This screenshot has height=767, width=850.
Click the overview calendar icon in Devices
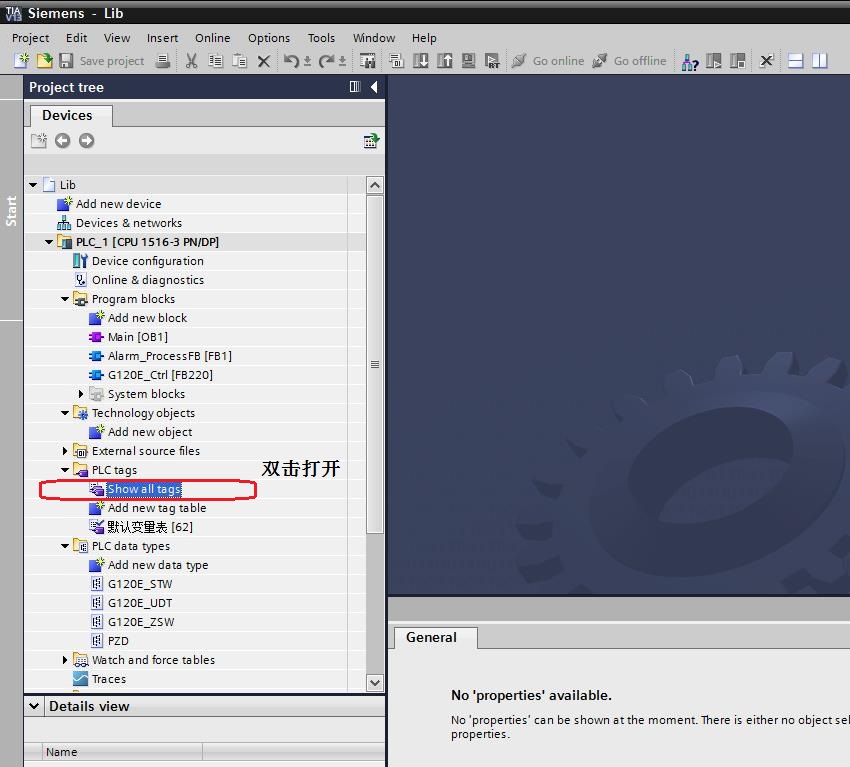[x=371, y=141]
